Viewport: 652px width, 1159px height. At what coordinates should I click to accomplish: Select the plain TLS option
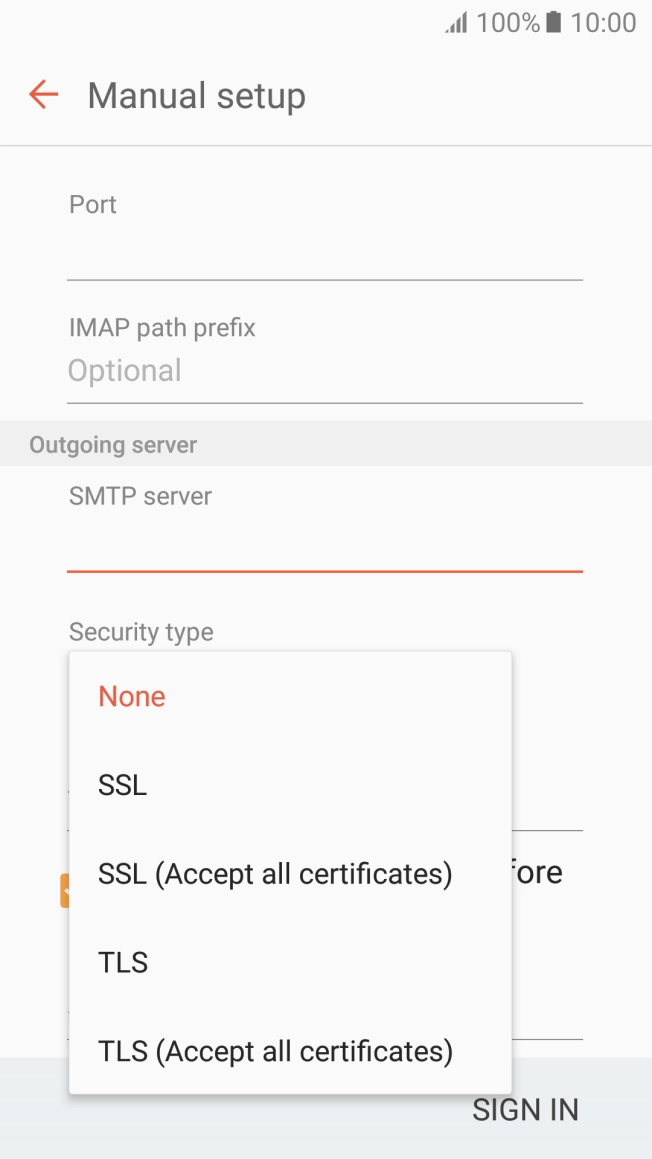[x=124, y=963]
